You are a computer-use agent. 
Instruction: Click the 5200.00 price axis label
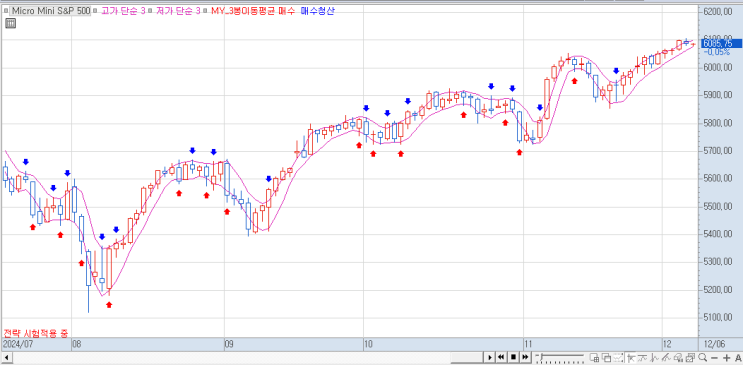[719, 290]
